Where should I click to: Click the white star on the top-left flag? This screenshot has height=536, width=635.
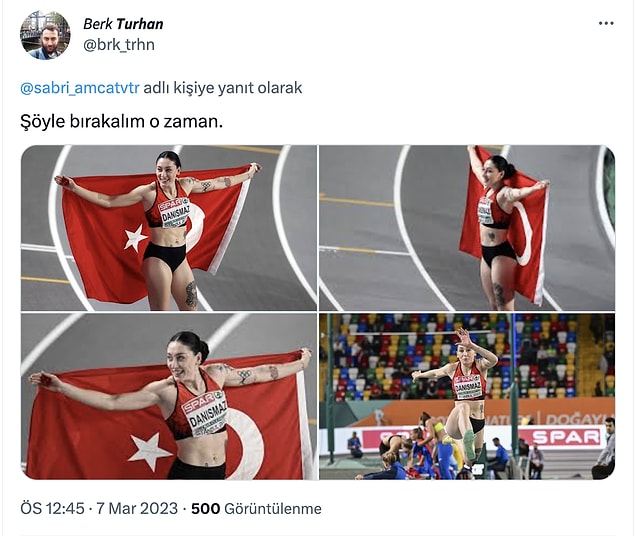[135, 238]
